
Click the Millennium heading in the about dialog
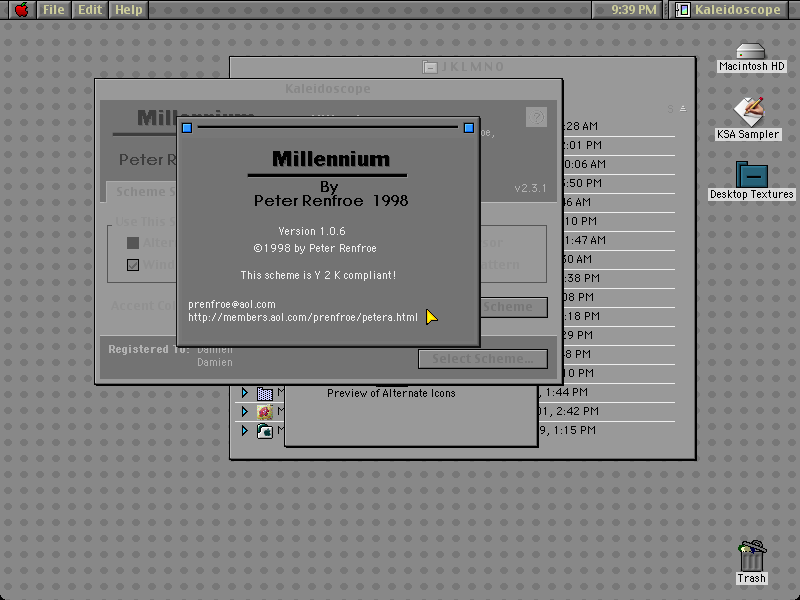coord(331,159)
